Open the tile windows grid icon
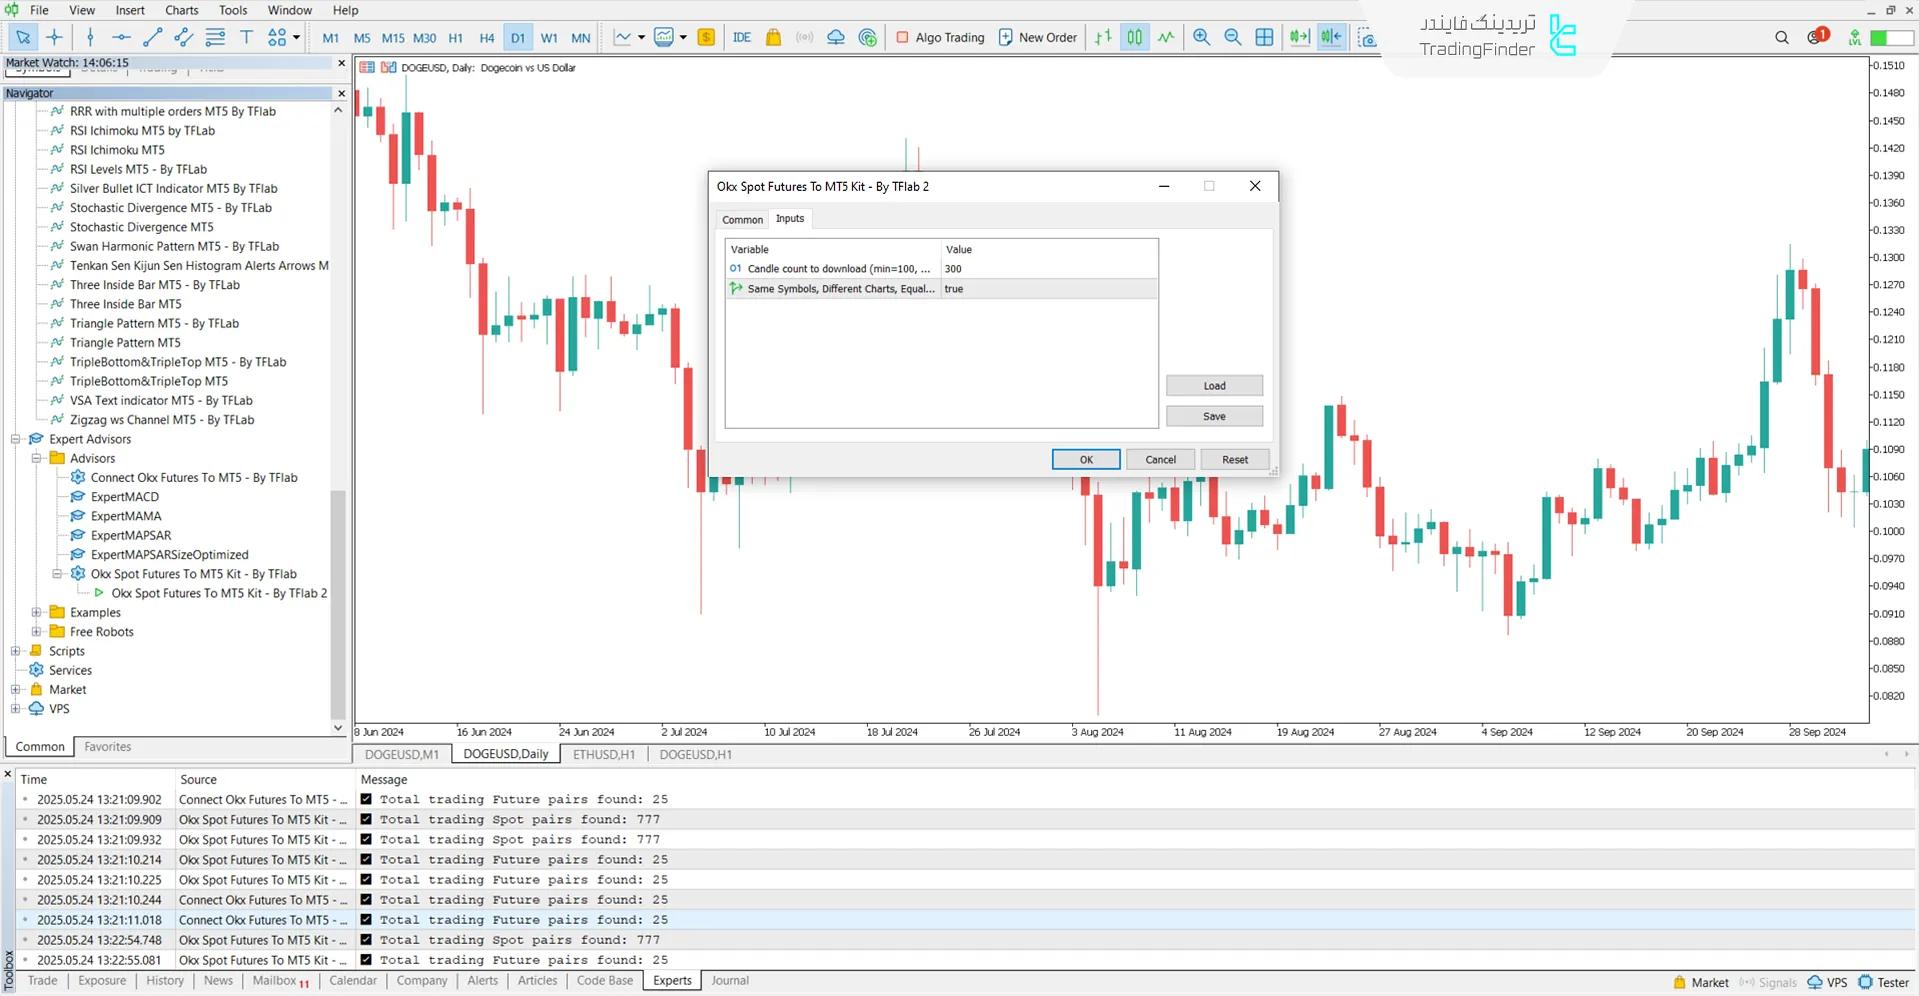The image size is (1919, 996). pyautogui.click(x=1264, y=38)
